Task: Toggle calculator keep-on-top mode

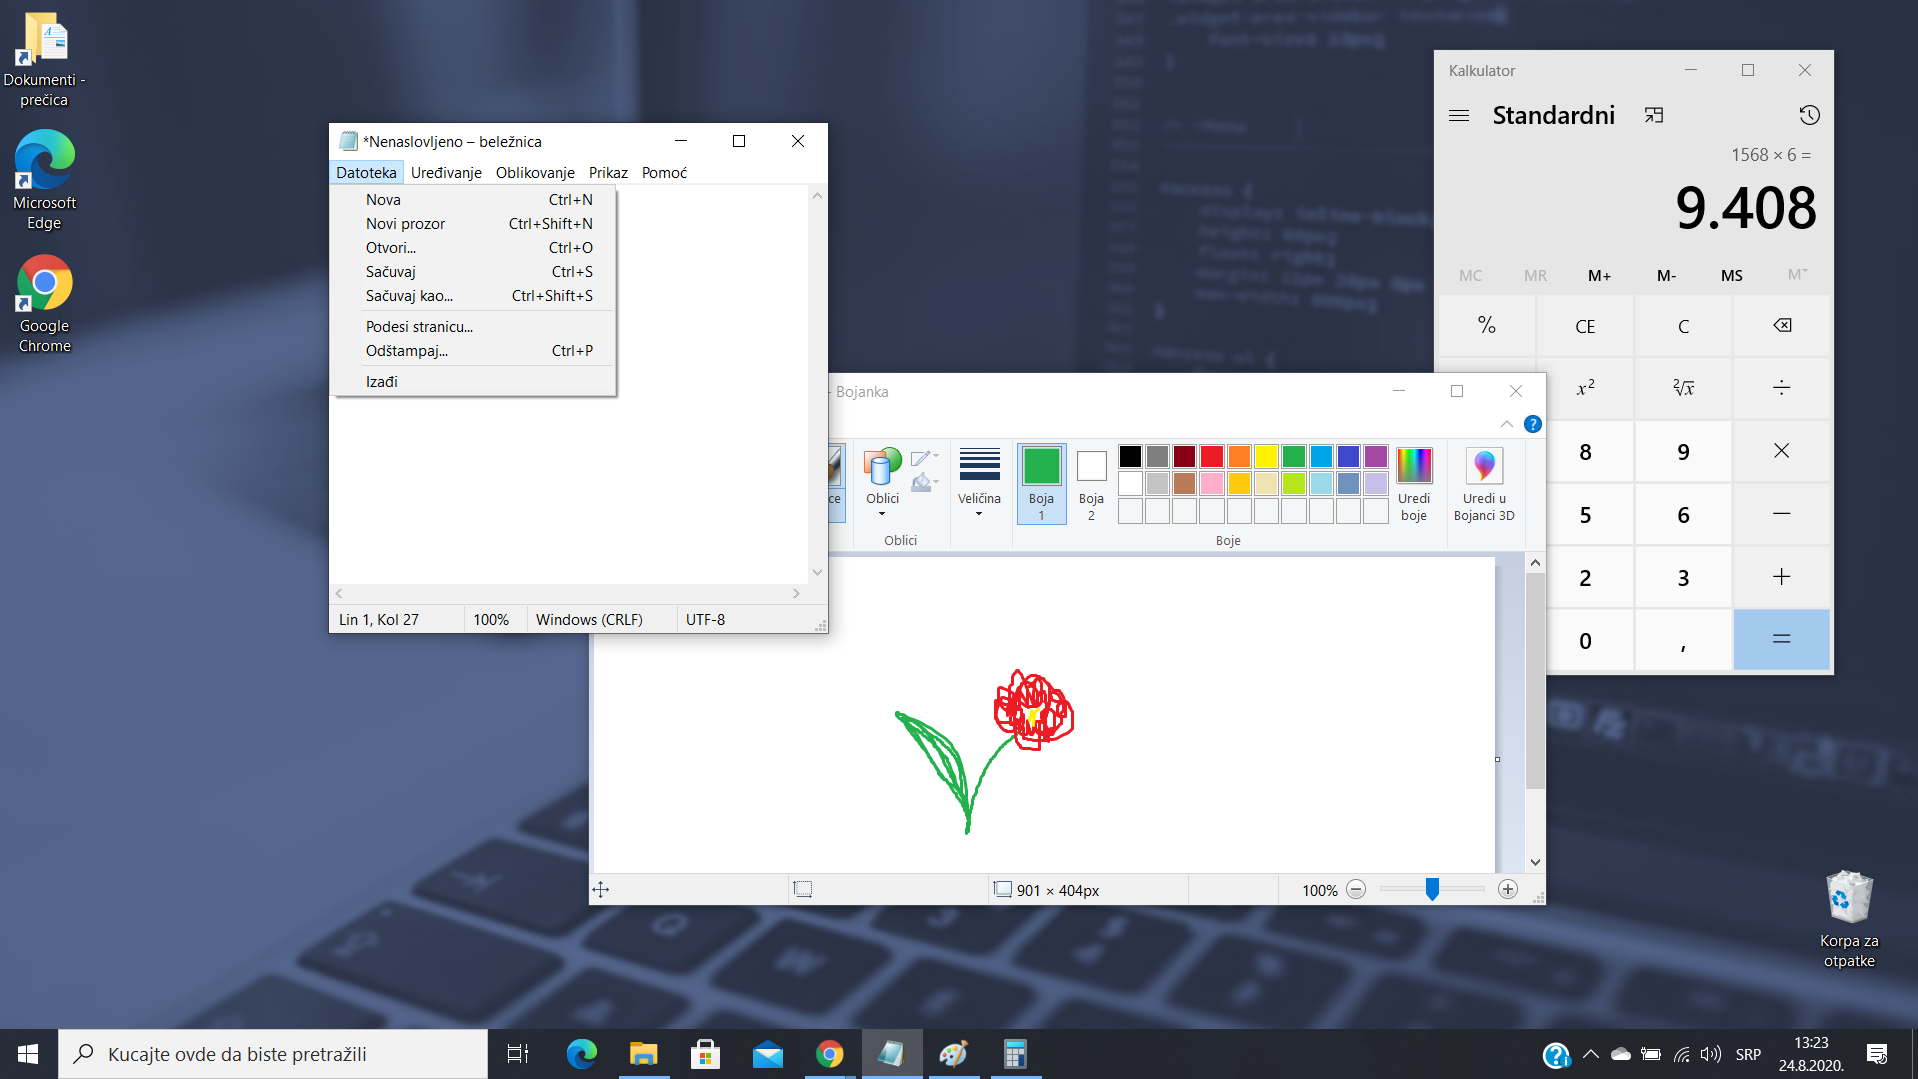Action: (1653, 116)
